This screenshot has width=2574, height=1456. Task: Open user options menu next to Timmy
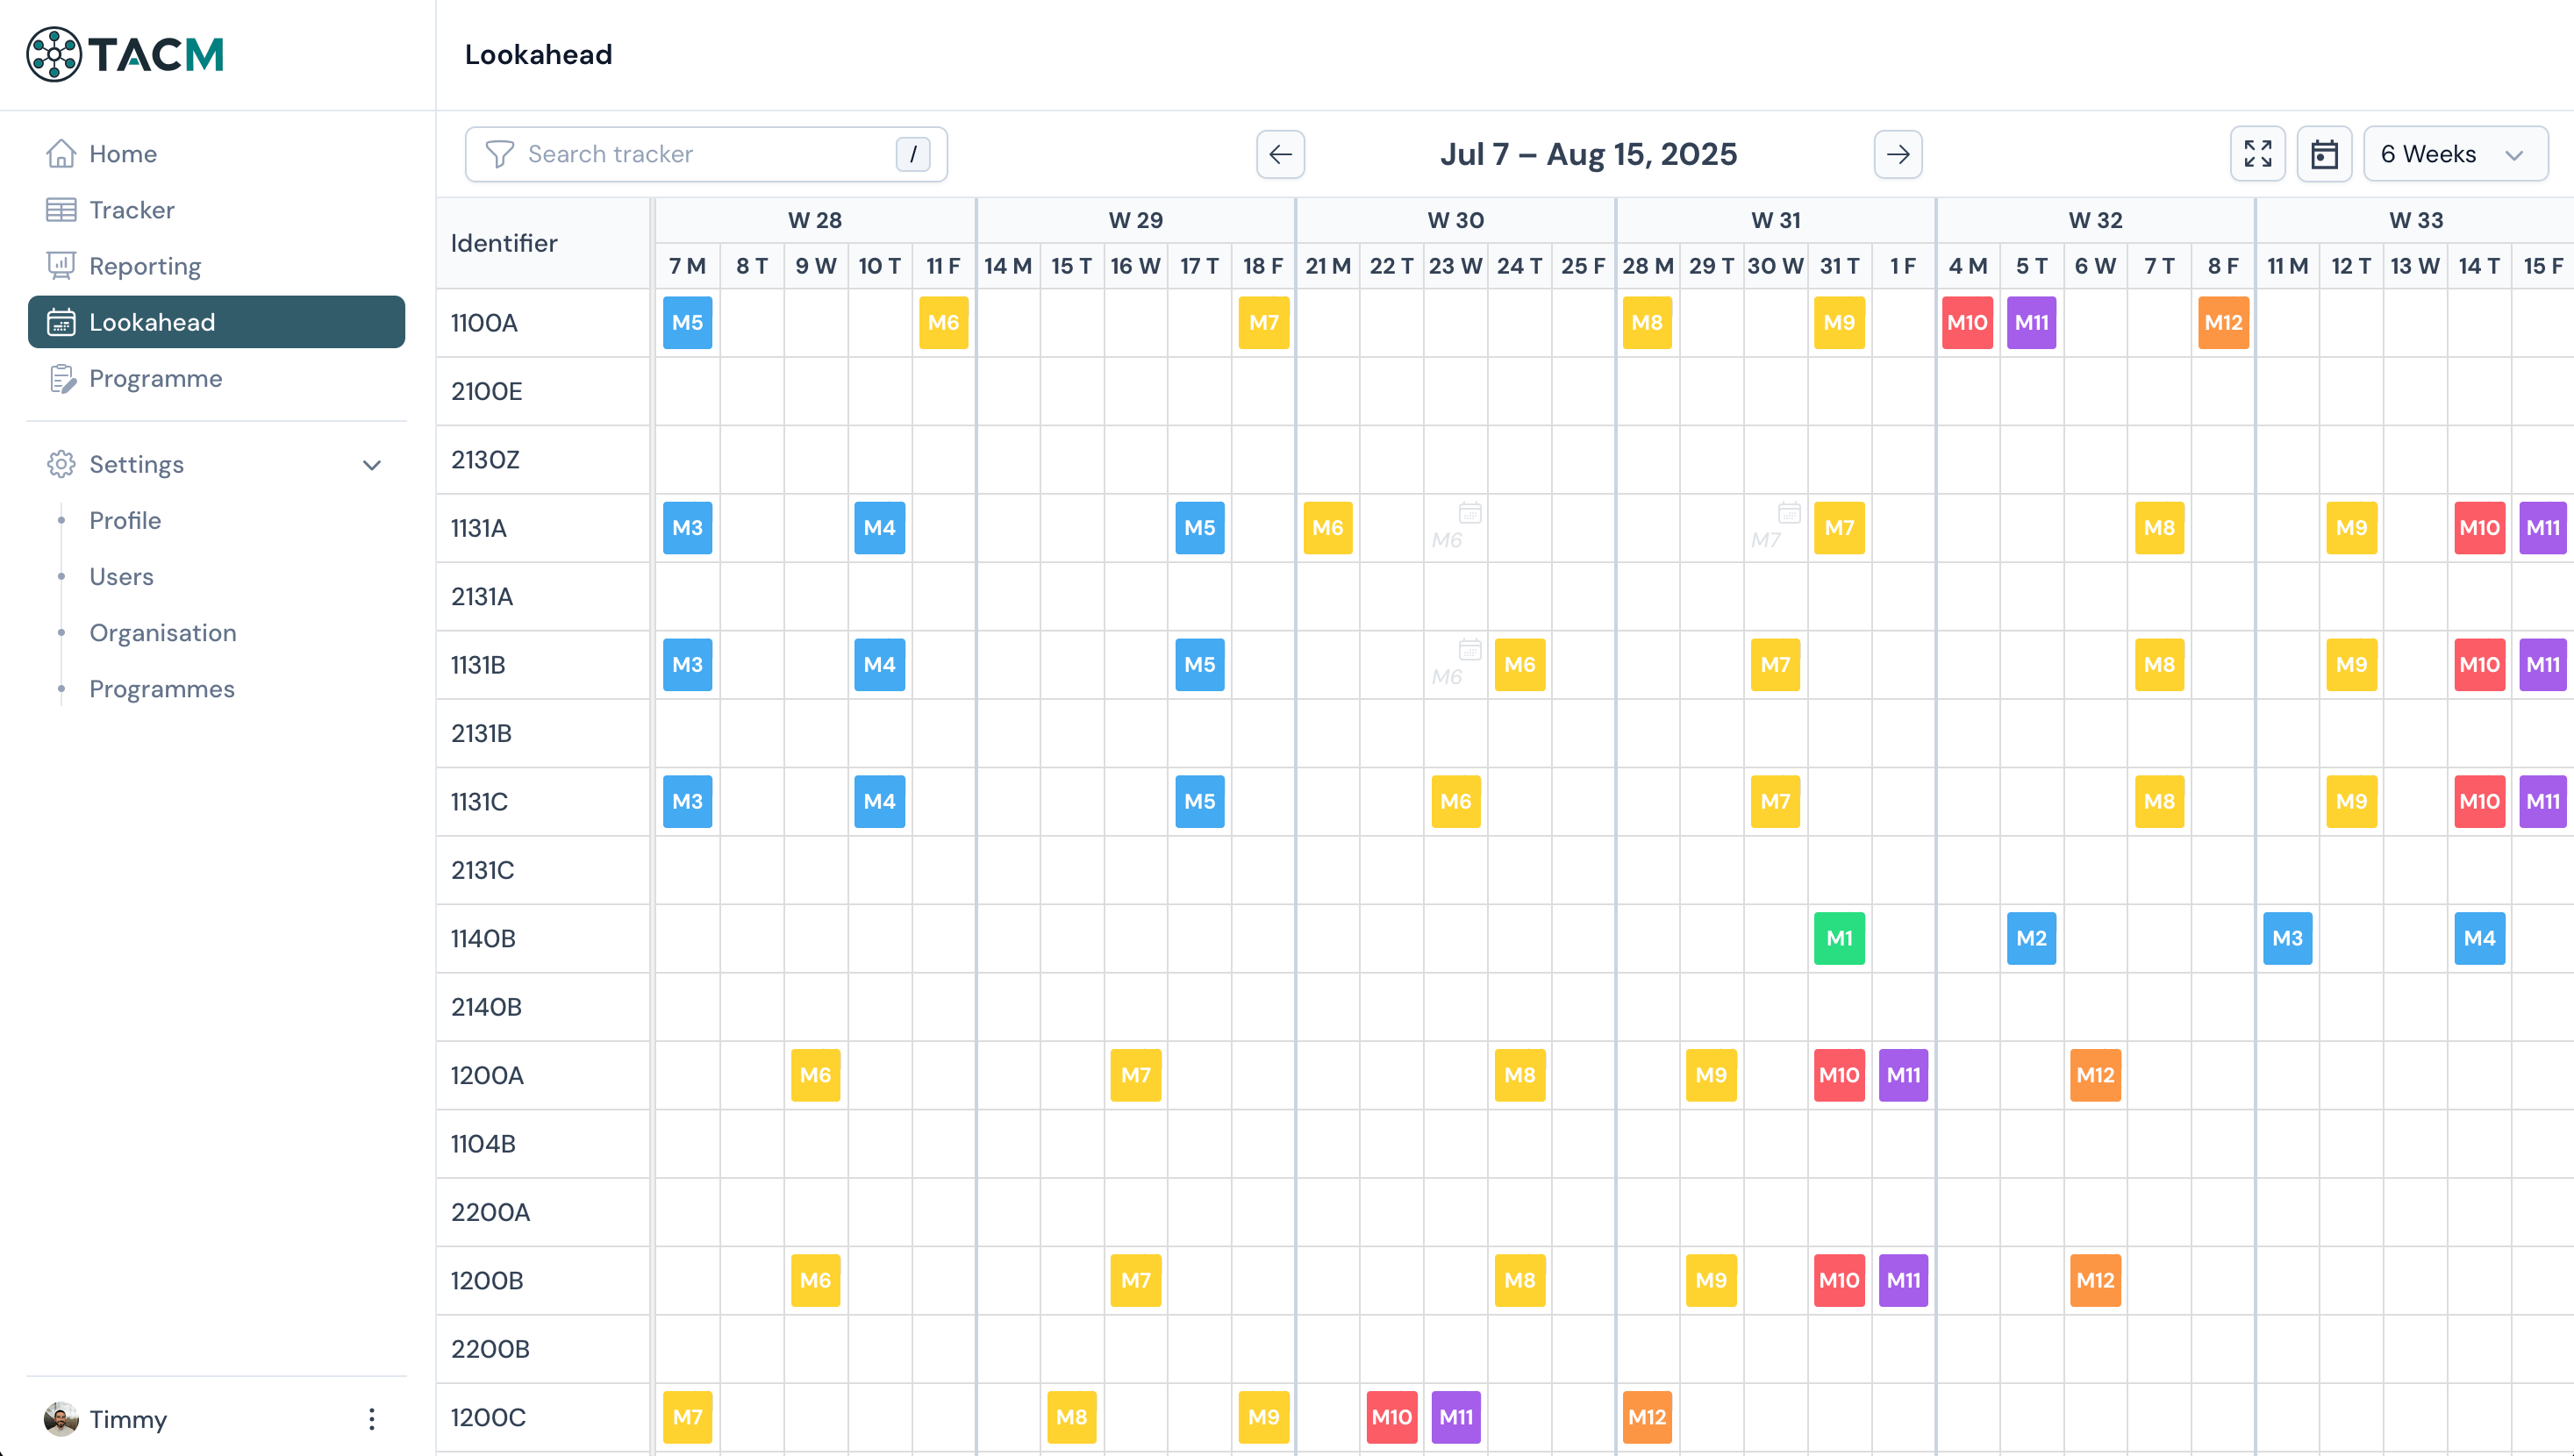click(x=371, y=1419)
